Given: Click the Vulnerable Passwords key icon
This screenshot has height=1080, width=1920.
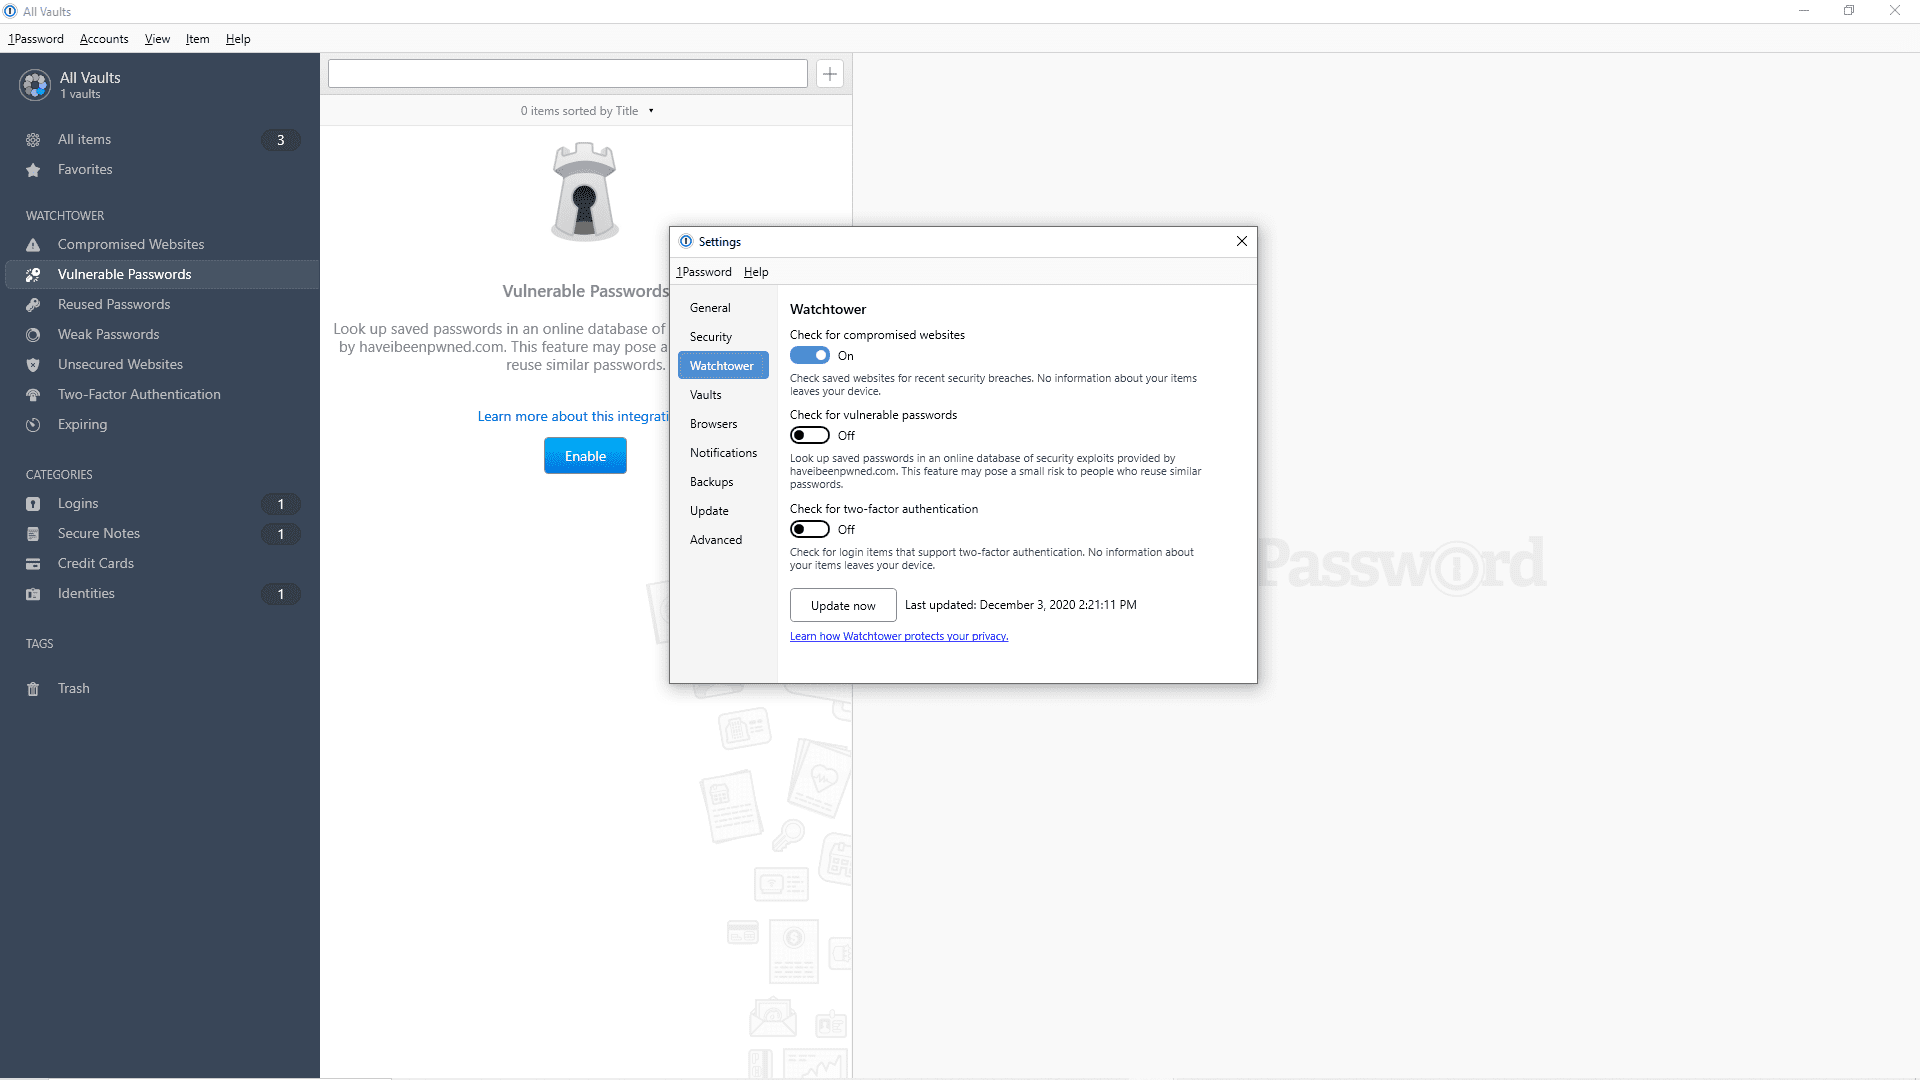Looking at the screenshot, I should tap(33, 275).
